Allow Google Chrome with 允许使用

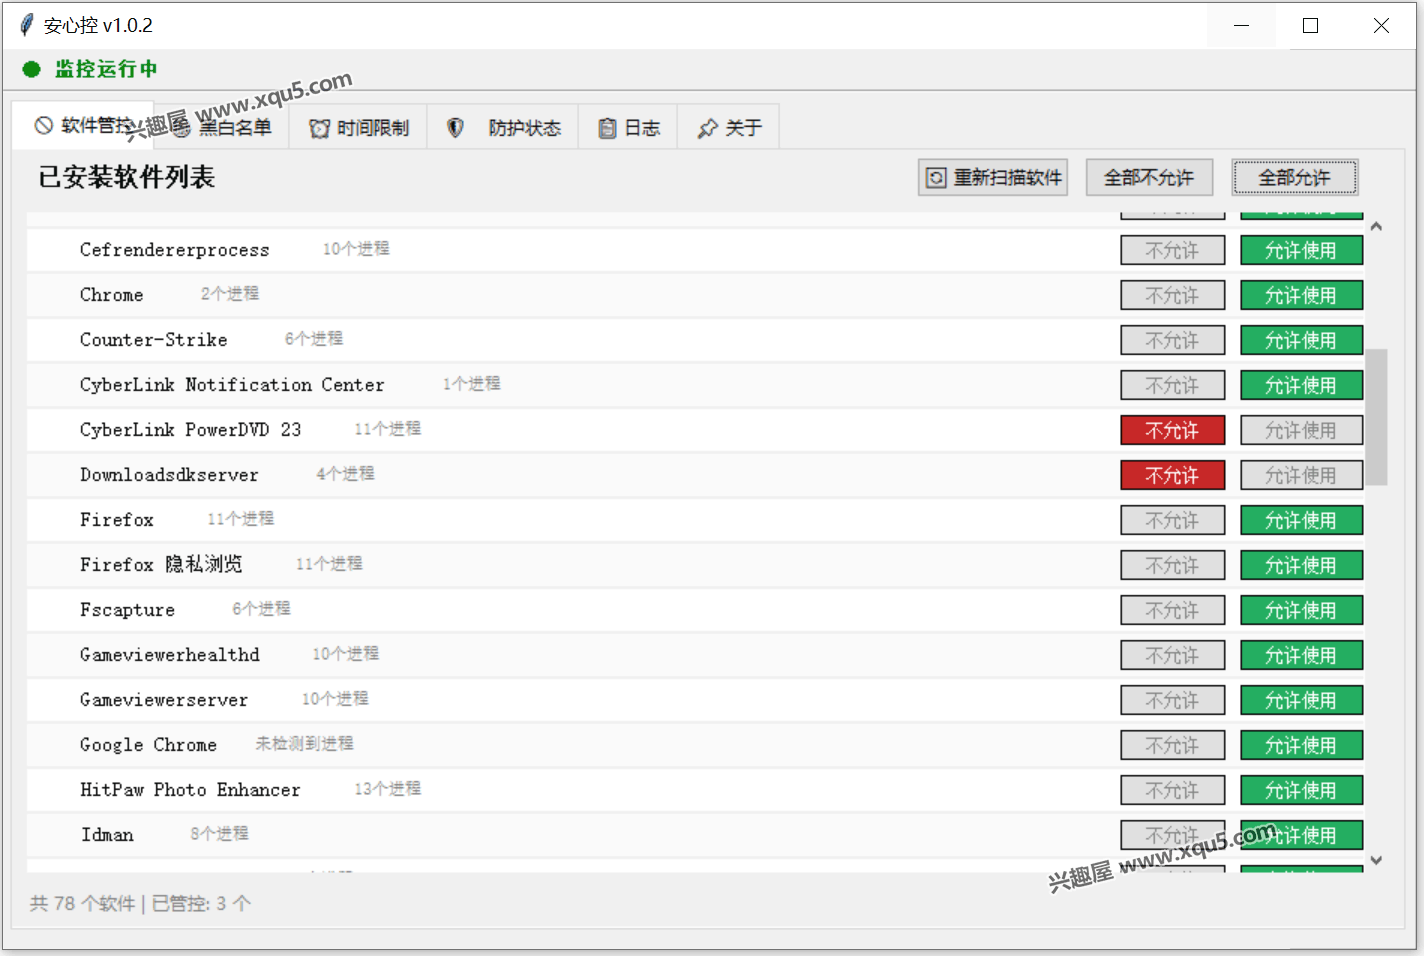point(1301,745)
